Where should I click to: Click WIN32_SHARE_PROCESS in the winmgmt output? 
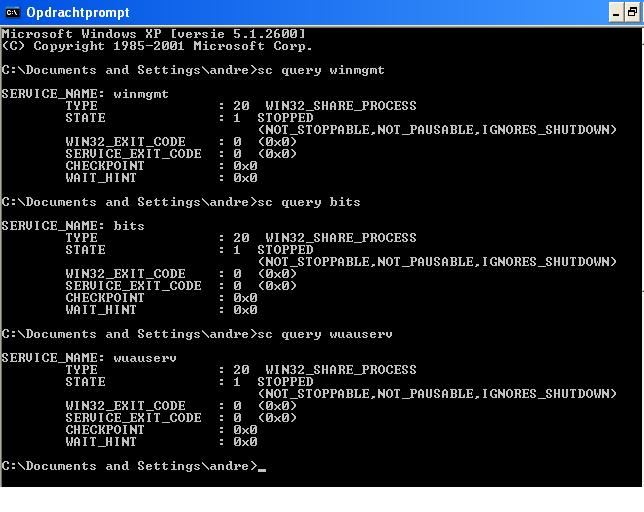341,106
